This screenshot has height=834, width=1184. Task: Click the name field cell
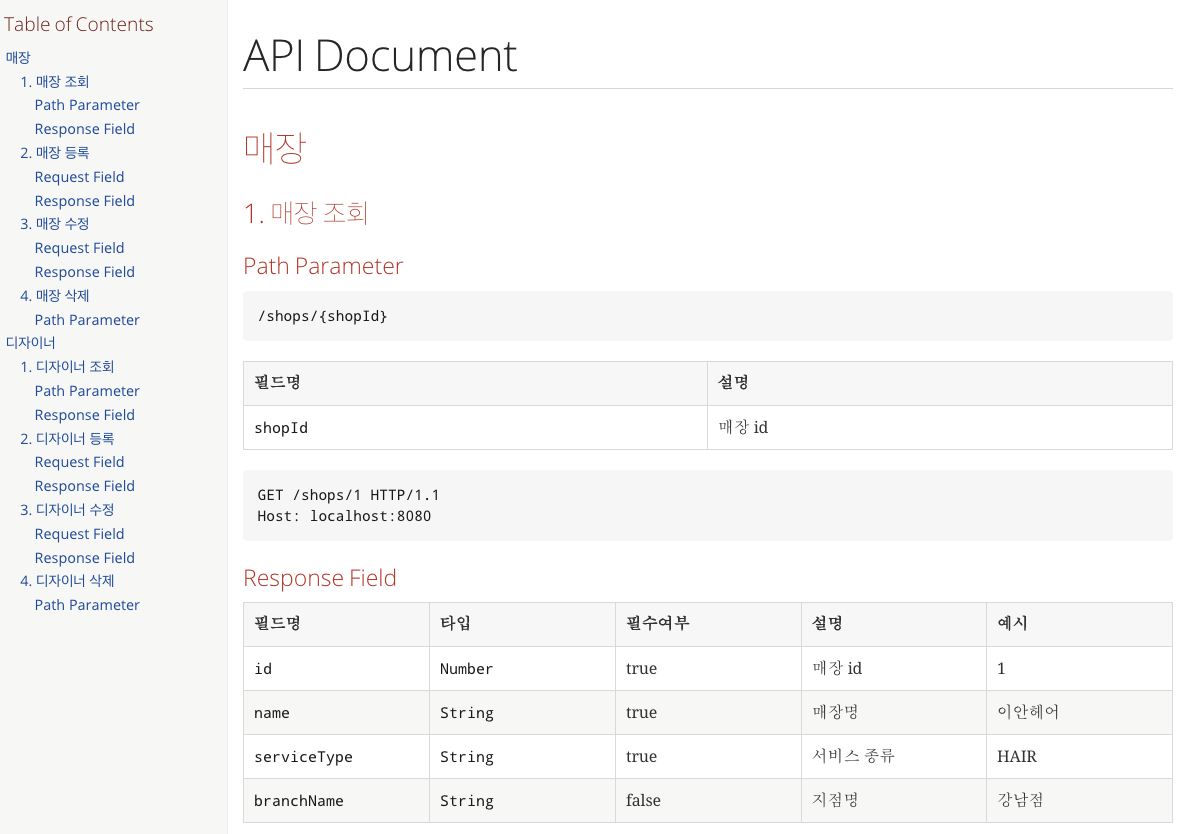pyautogui.click(x=336, y=712)
